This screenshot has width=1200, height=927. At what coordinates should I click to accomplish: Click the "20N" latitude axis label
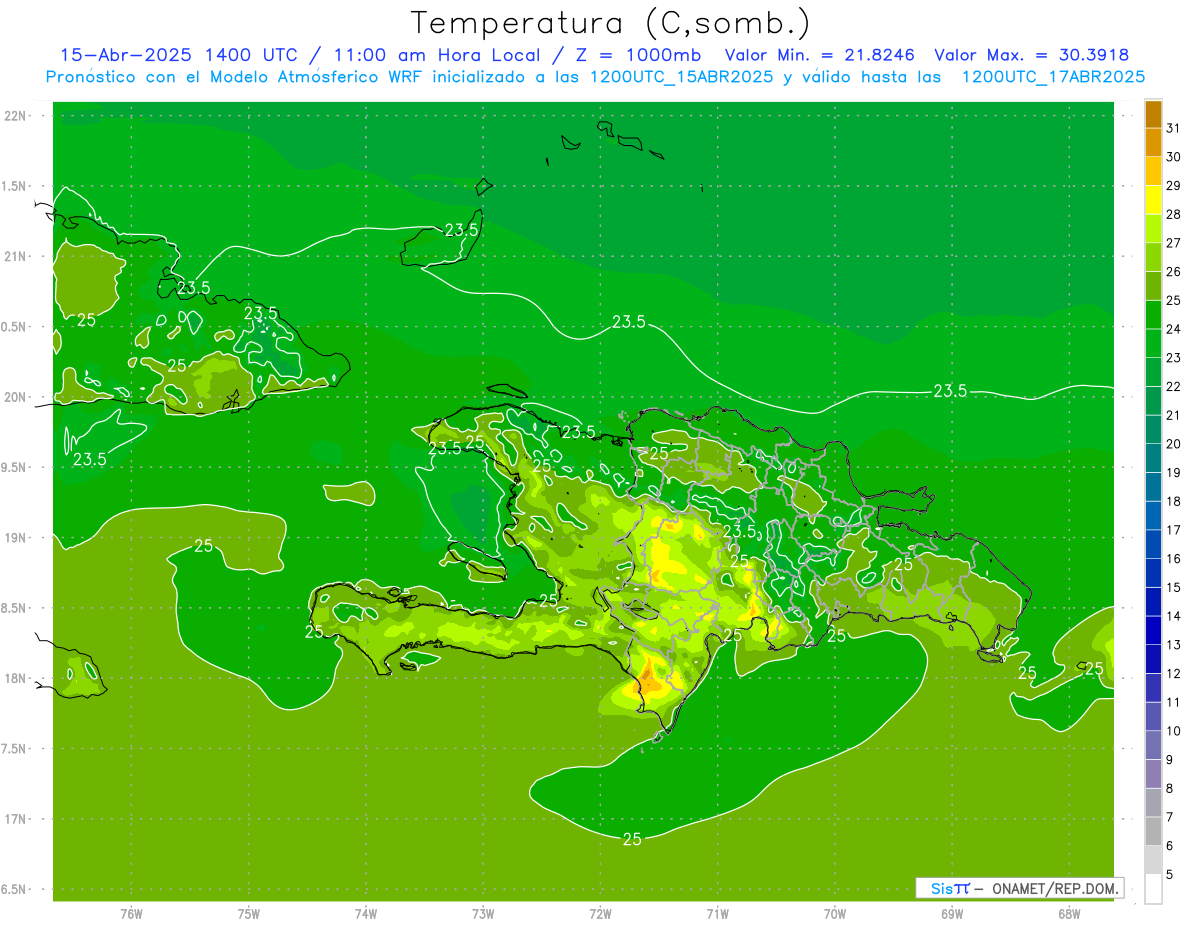pos(16,397)
